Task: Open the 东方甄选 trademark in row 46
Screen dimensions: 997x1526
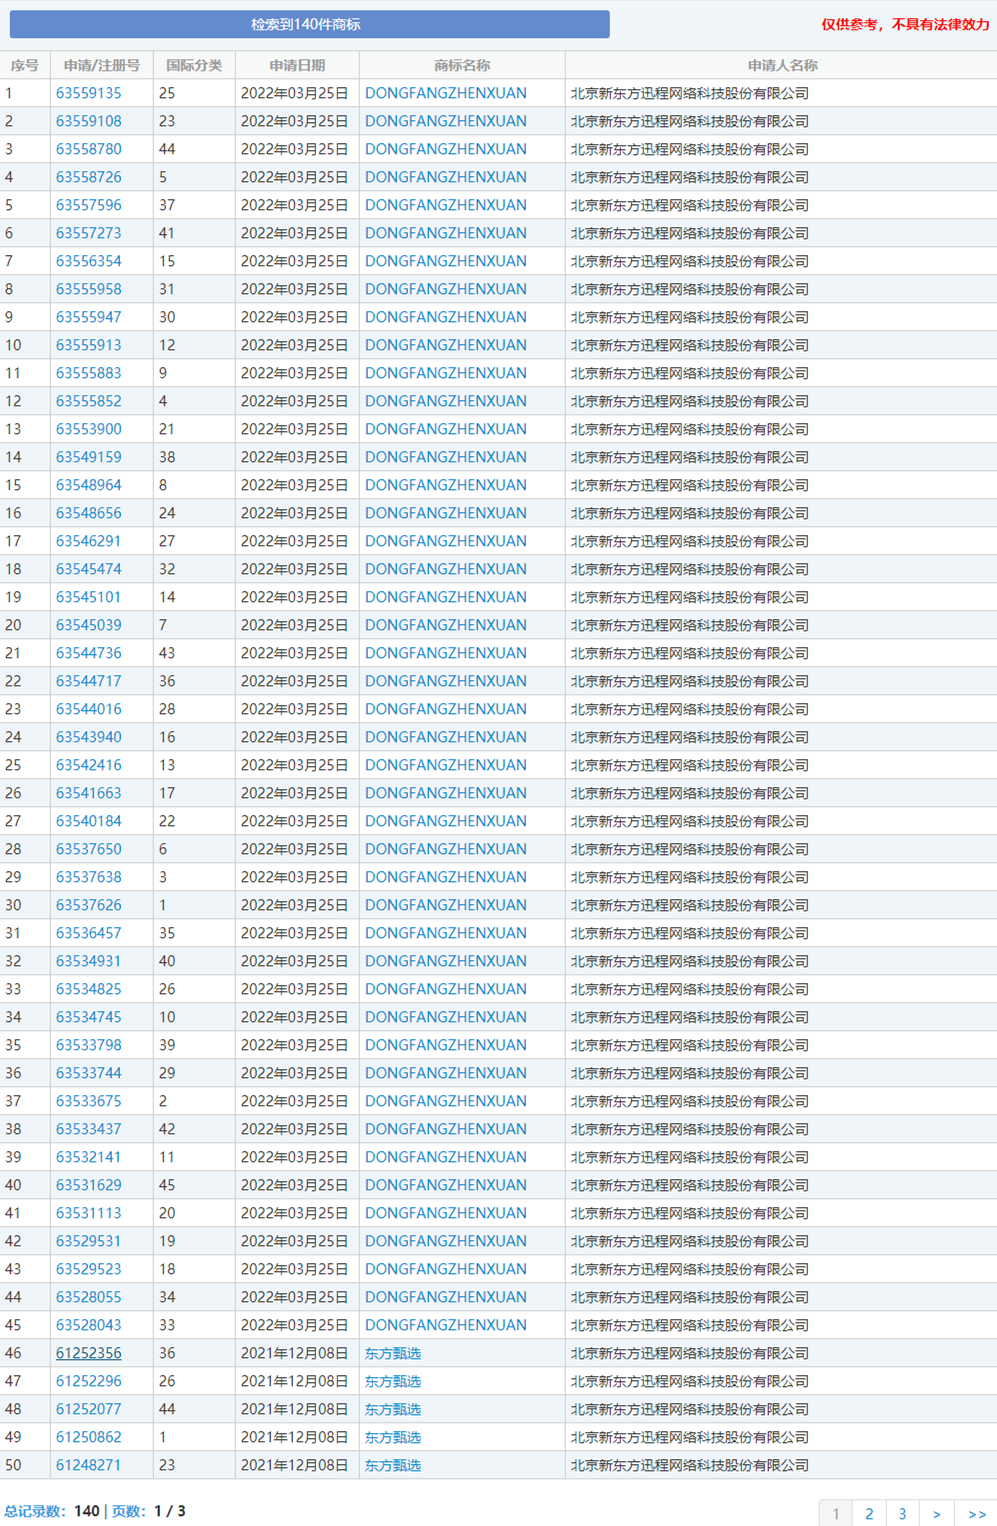Action: point(392,1353)
